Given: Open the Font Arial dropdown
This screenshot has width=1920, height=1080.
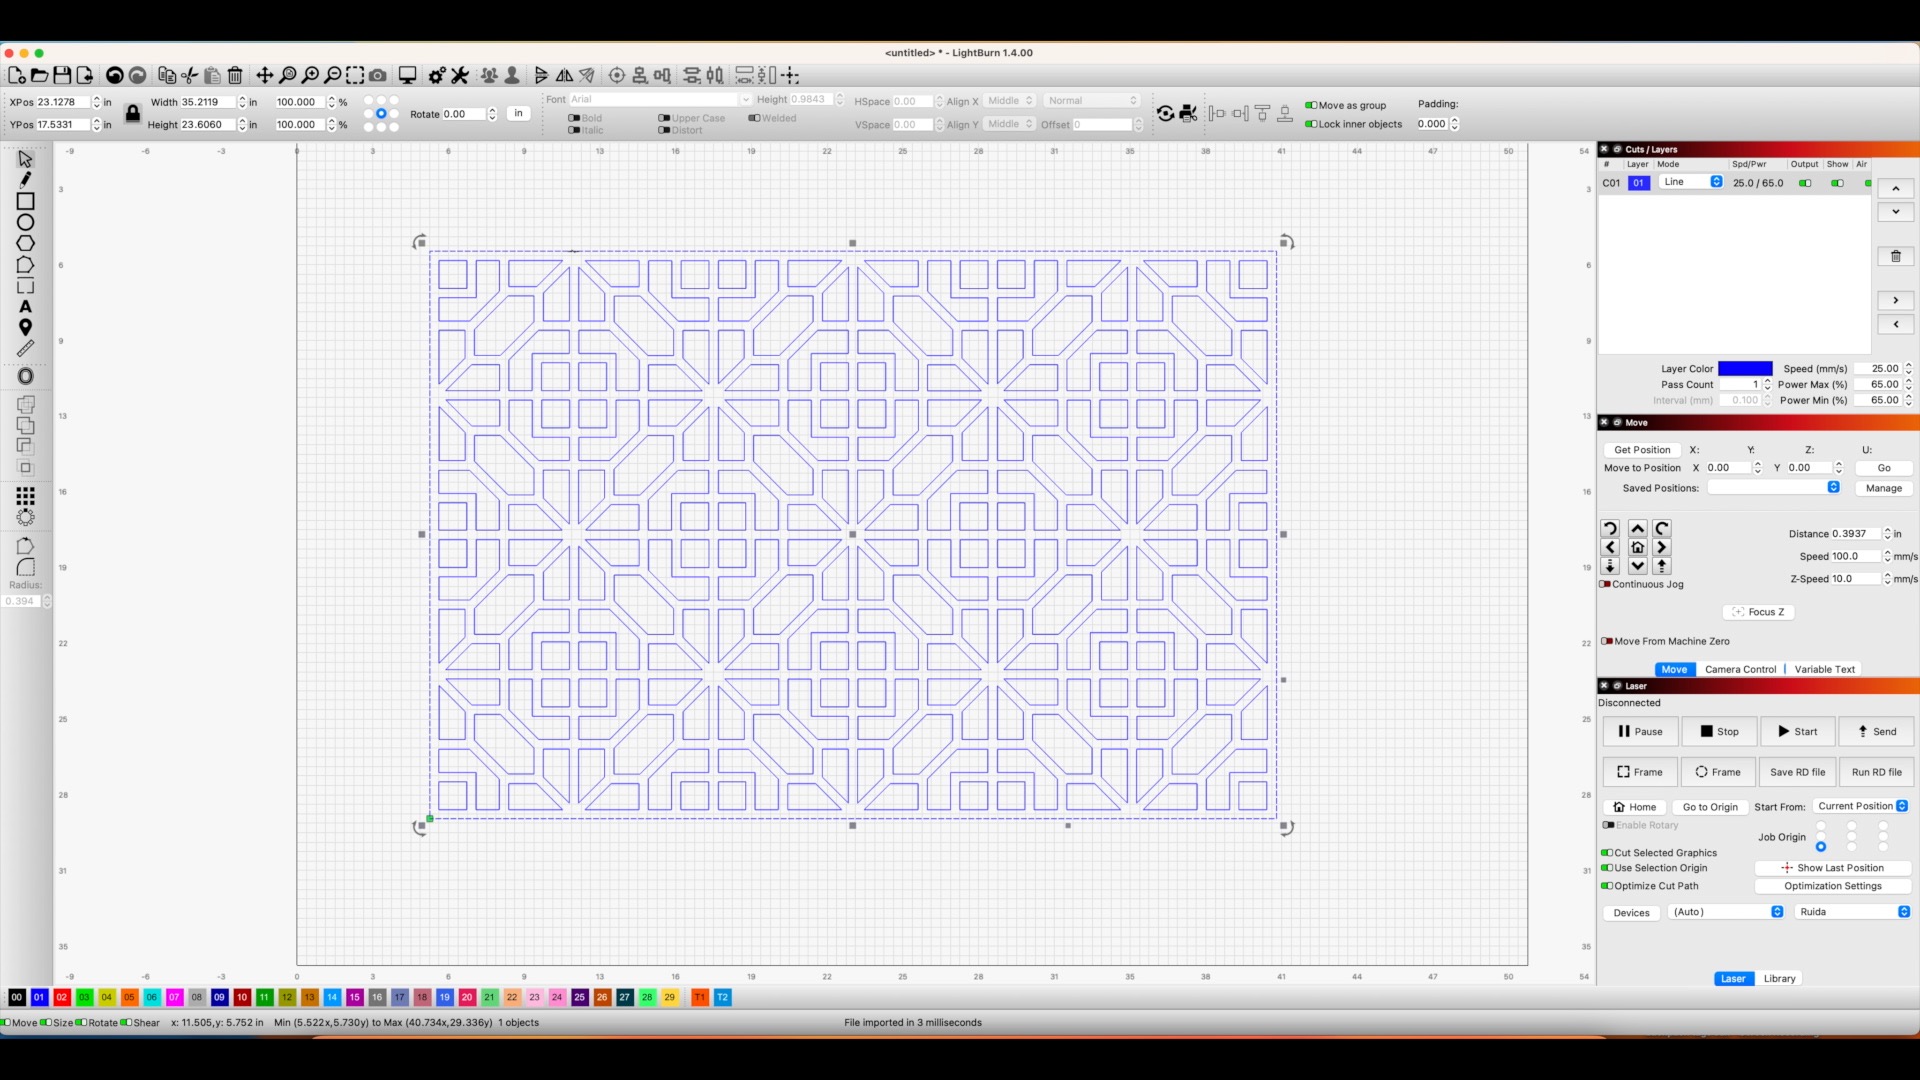Looking at the screenshot, I should point(660,100).
